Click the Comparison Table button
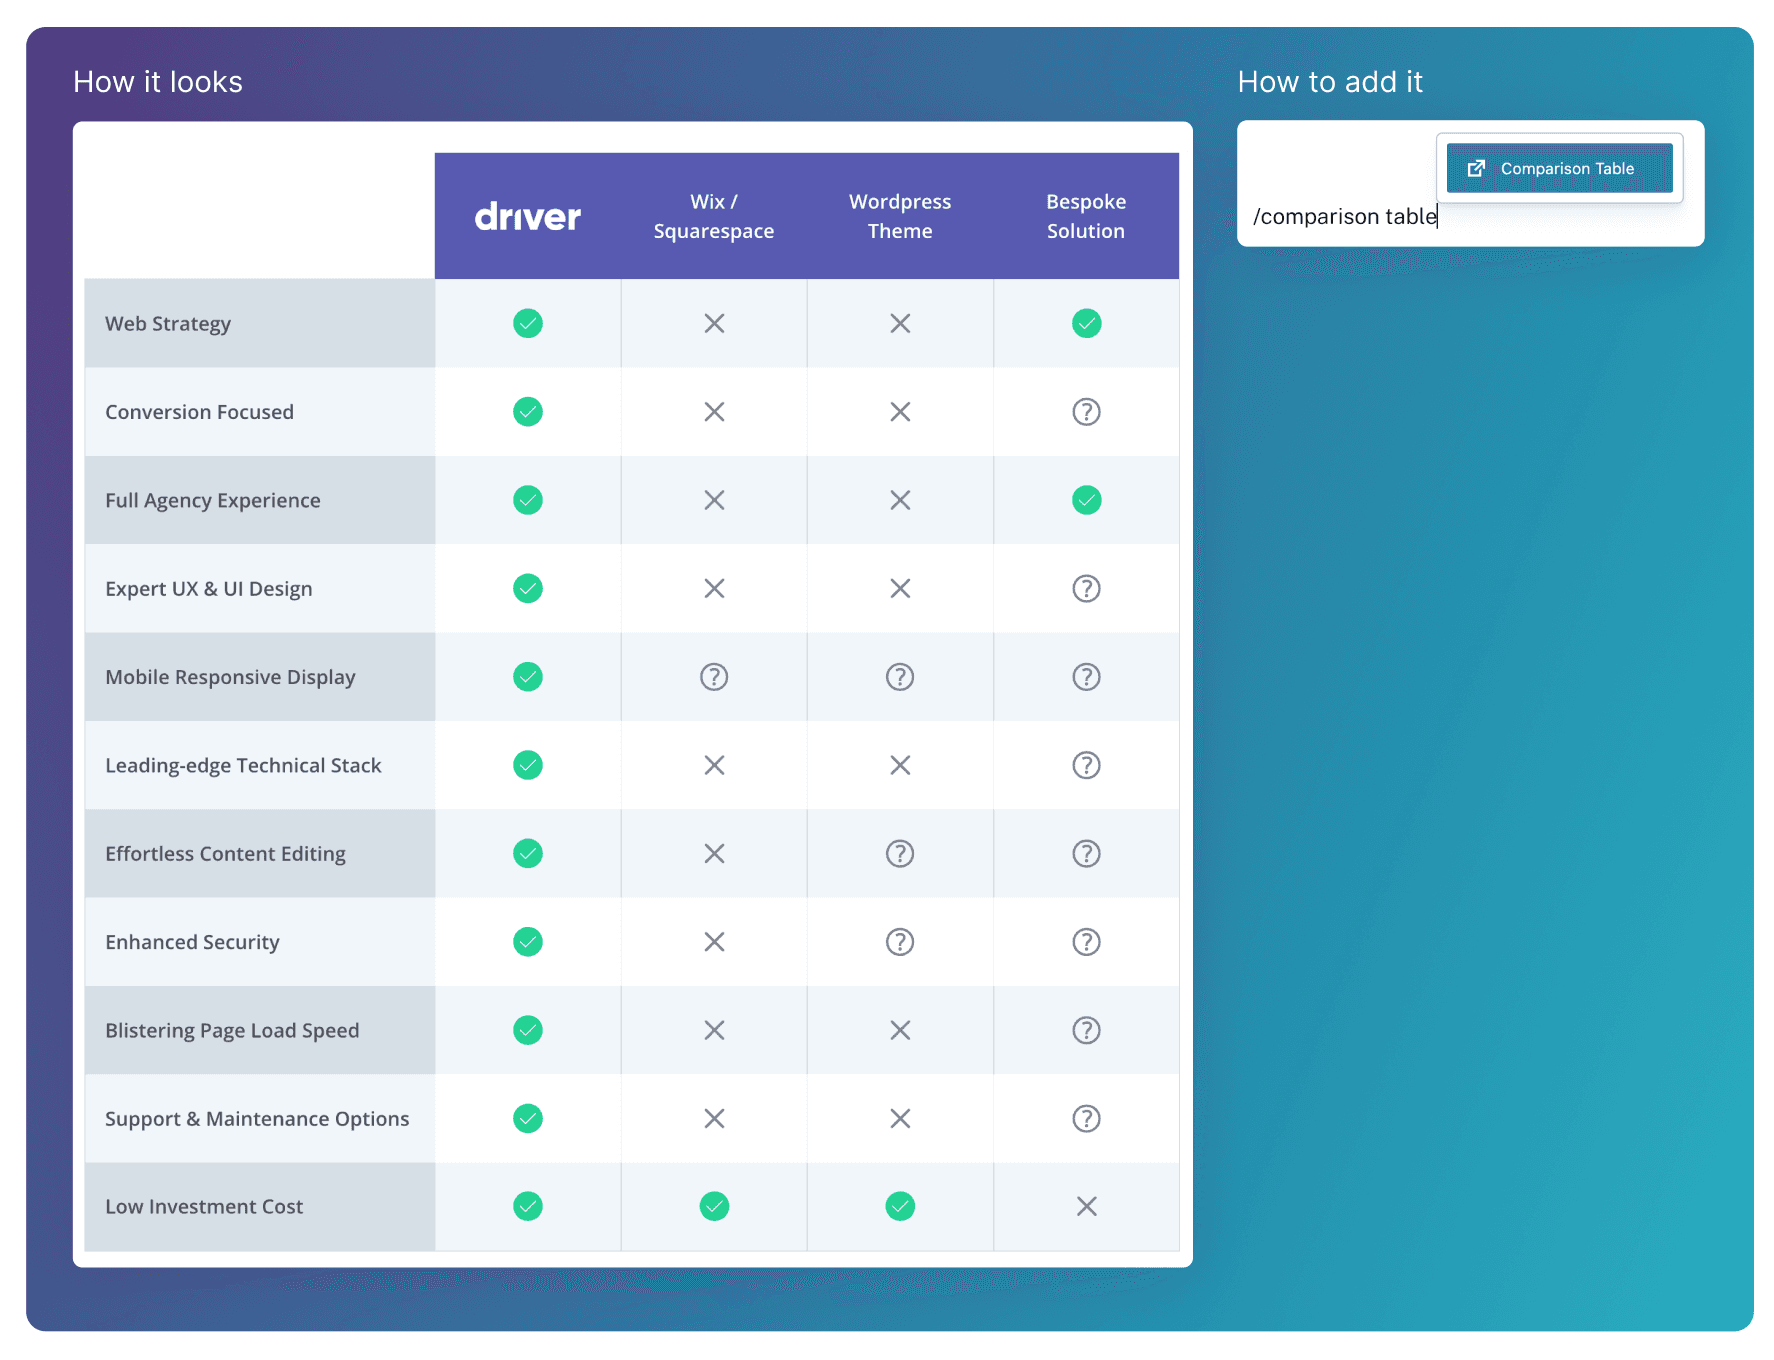Image resolution: width=1774 pixels, height=1360 pixels. point(1559,168)
